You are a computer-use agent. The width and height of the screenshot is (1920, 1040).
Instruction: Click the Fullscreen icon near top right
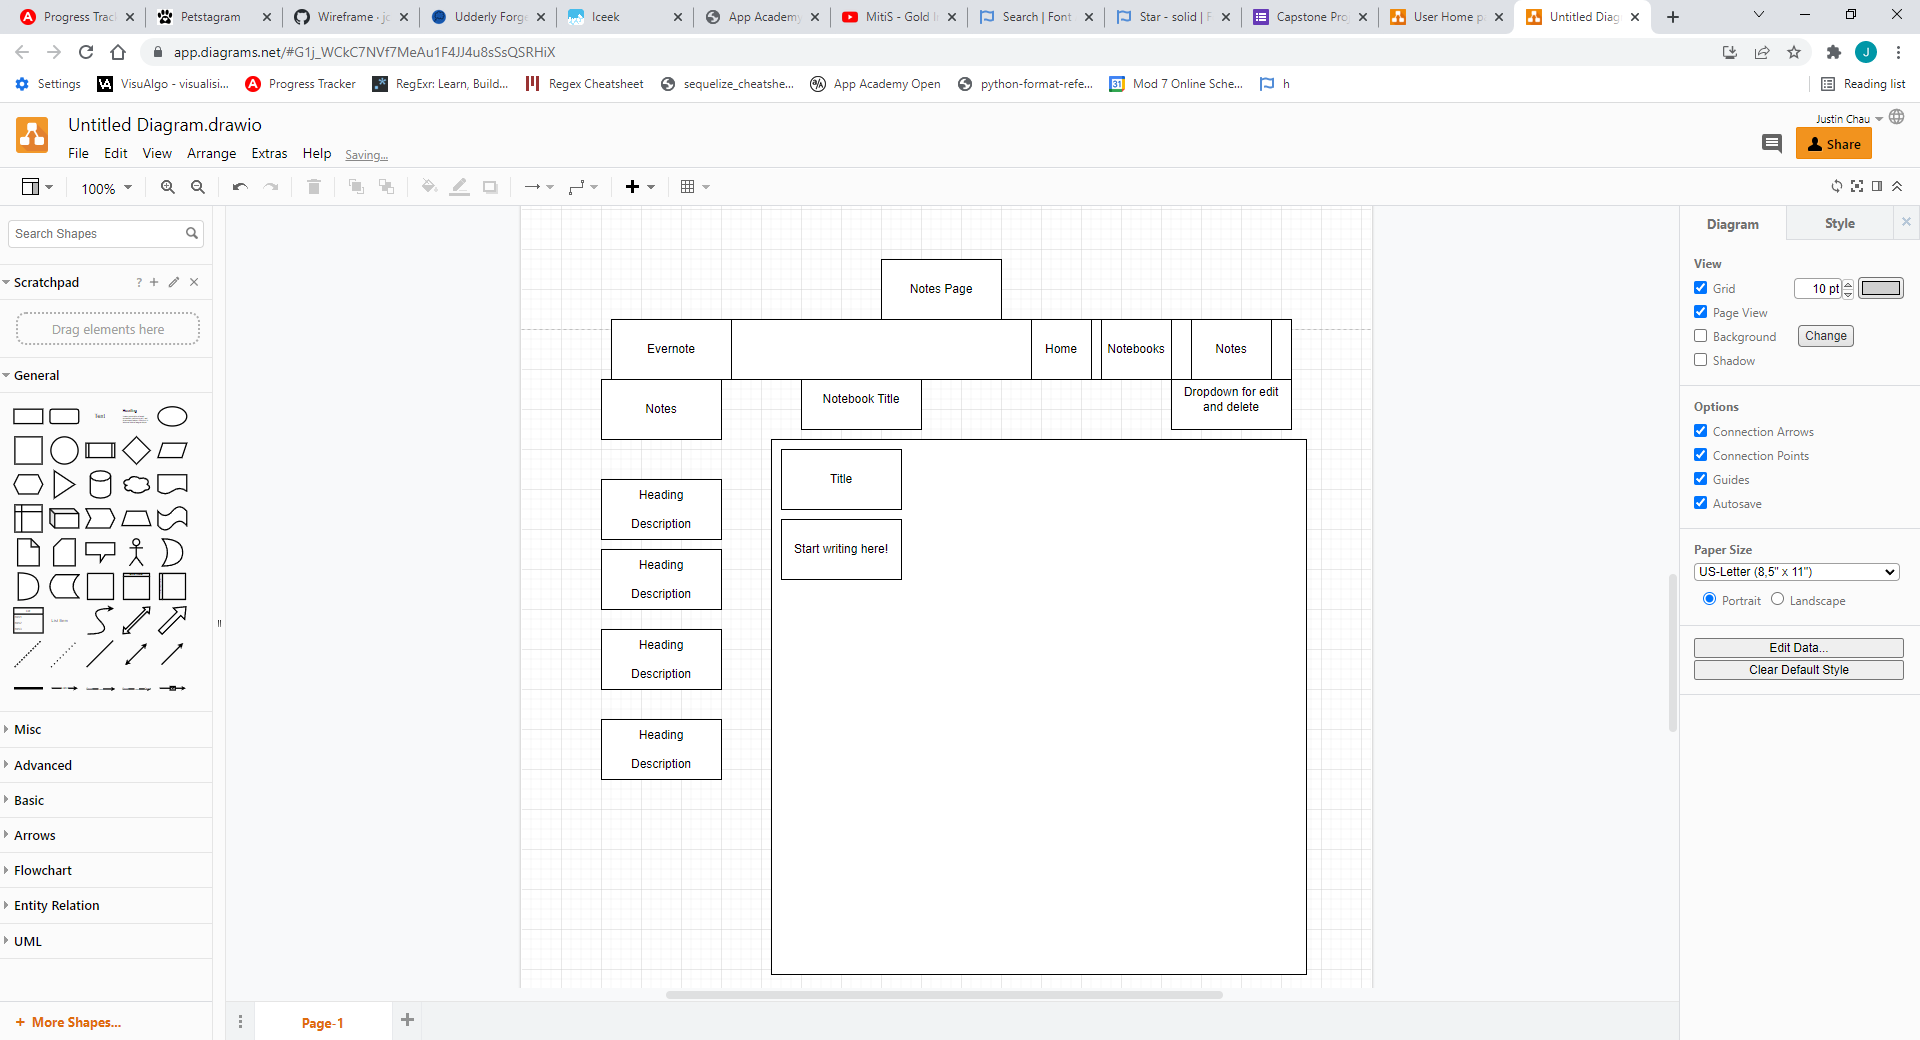[x=1857, y=186]
